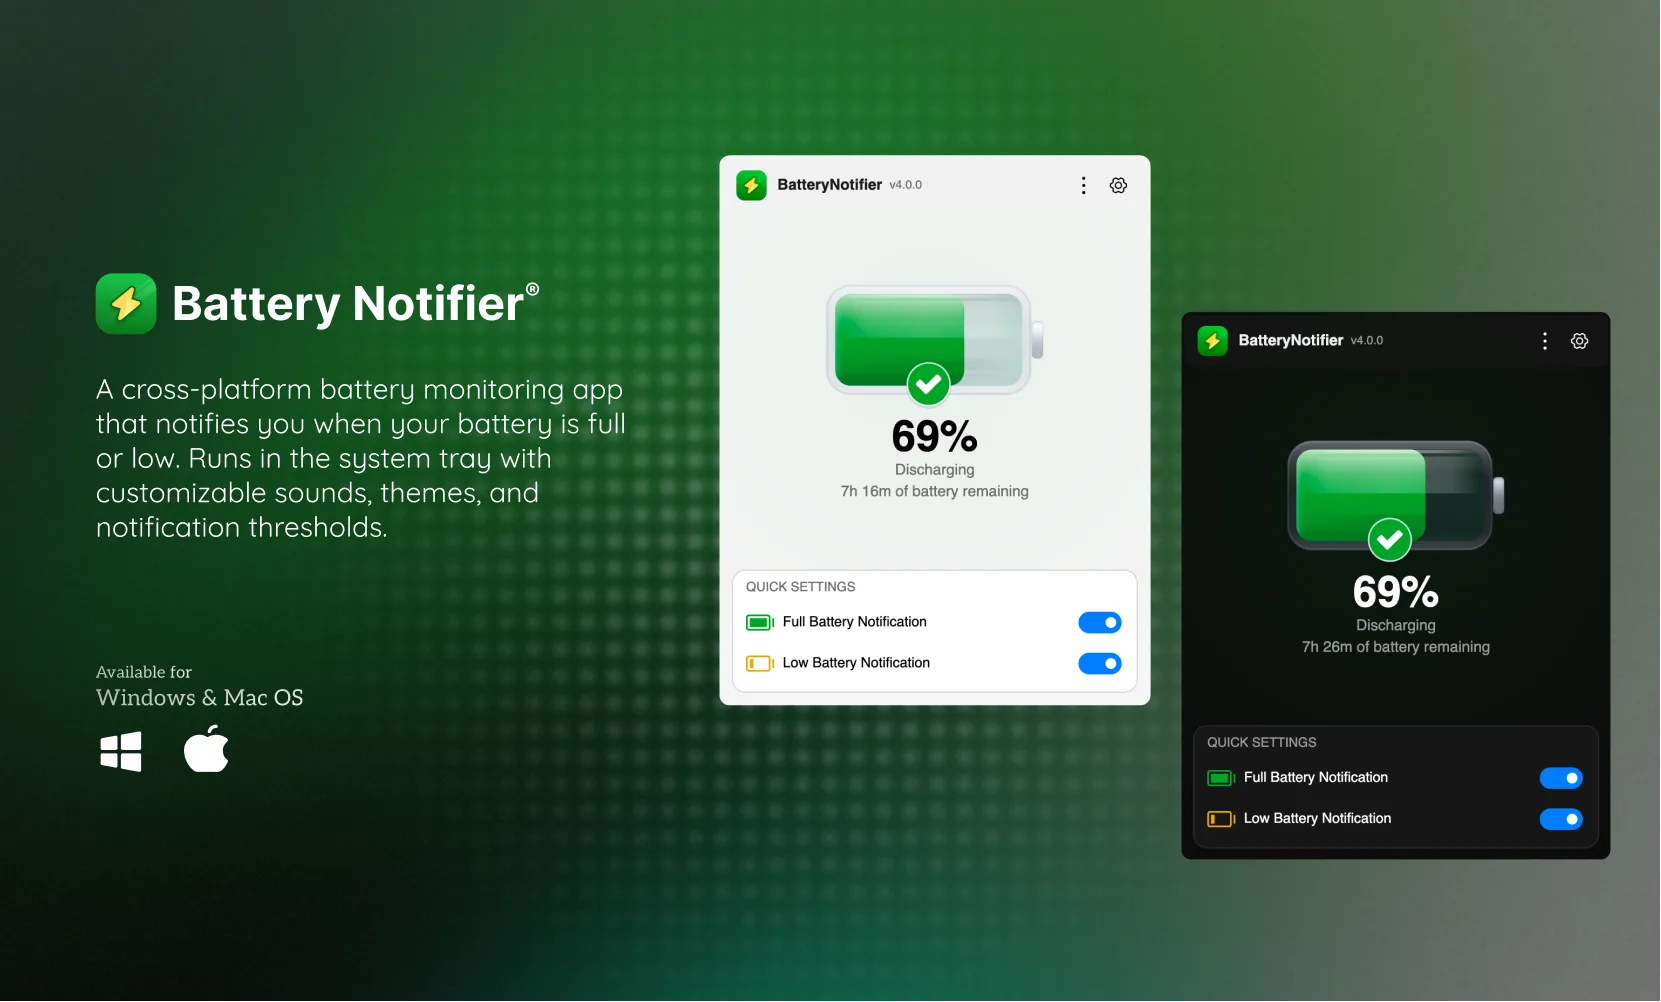
Task: Click the Apple platform icon
Action: click(206, 750)
